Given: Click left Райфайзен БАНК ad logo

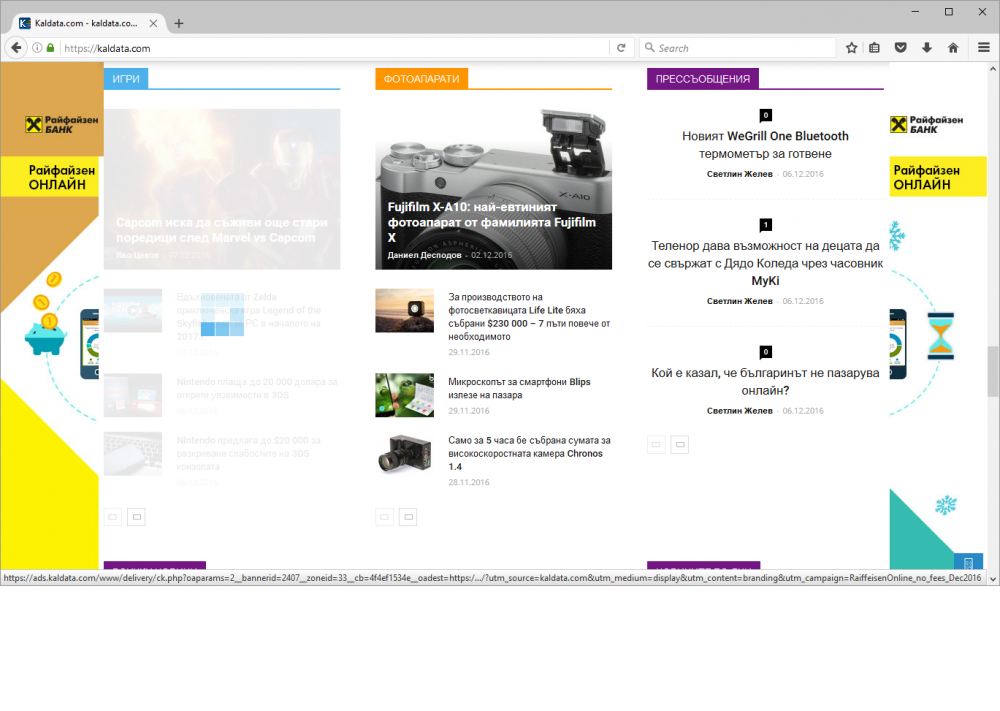Looking at the screenshot, I should coord(62,124).
